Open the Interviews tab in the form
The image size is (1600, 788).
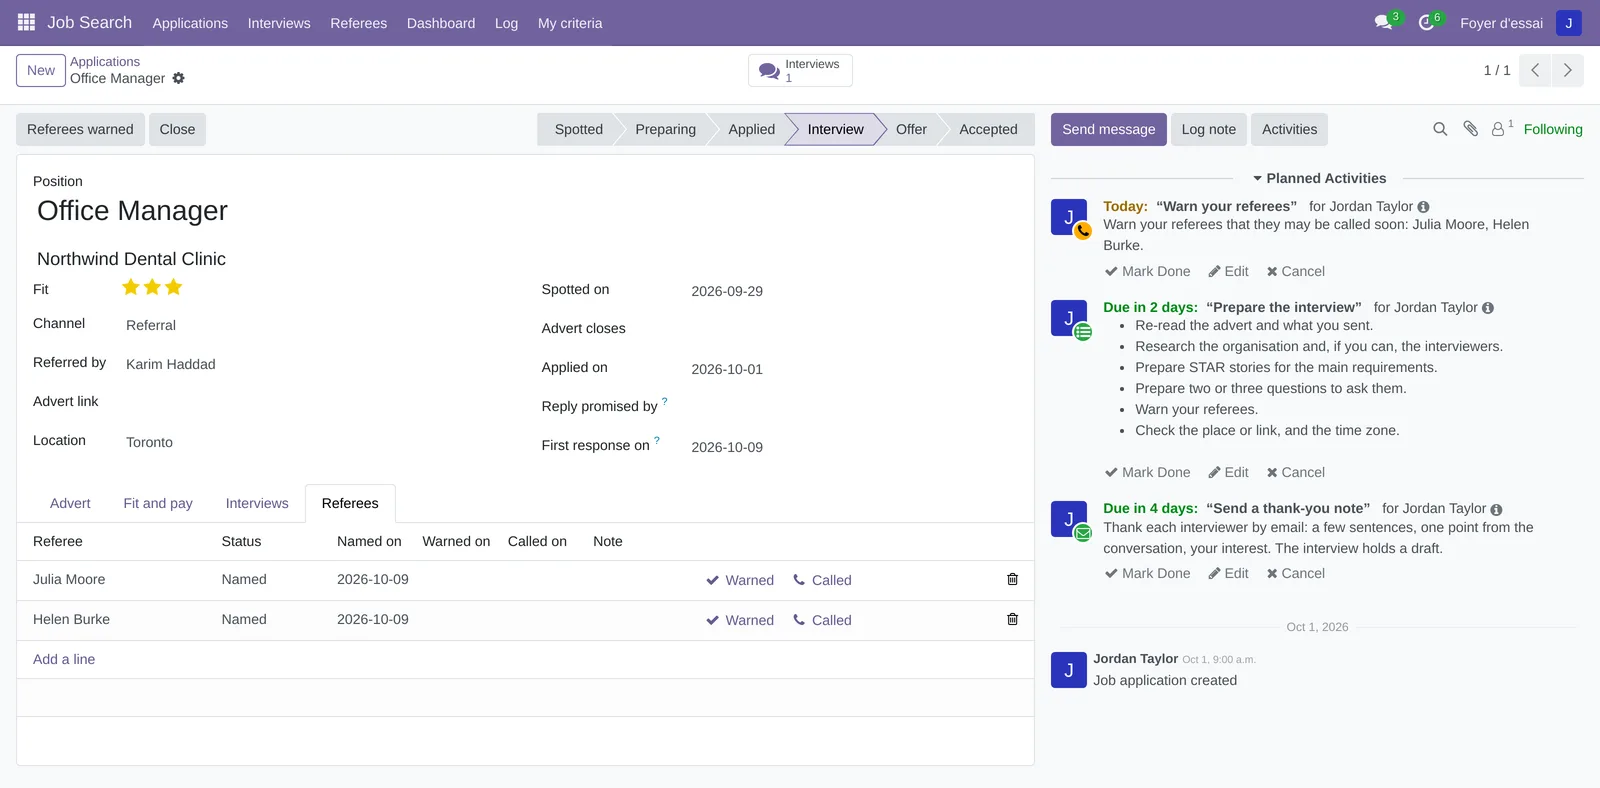click(x=257, y=503)
